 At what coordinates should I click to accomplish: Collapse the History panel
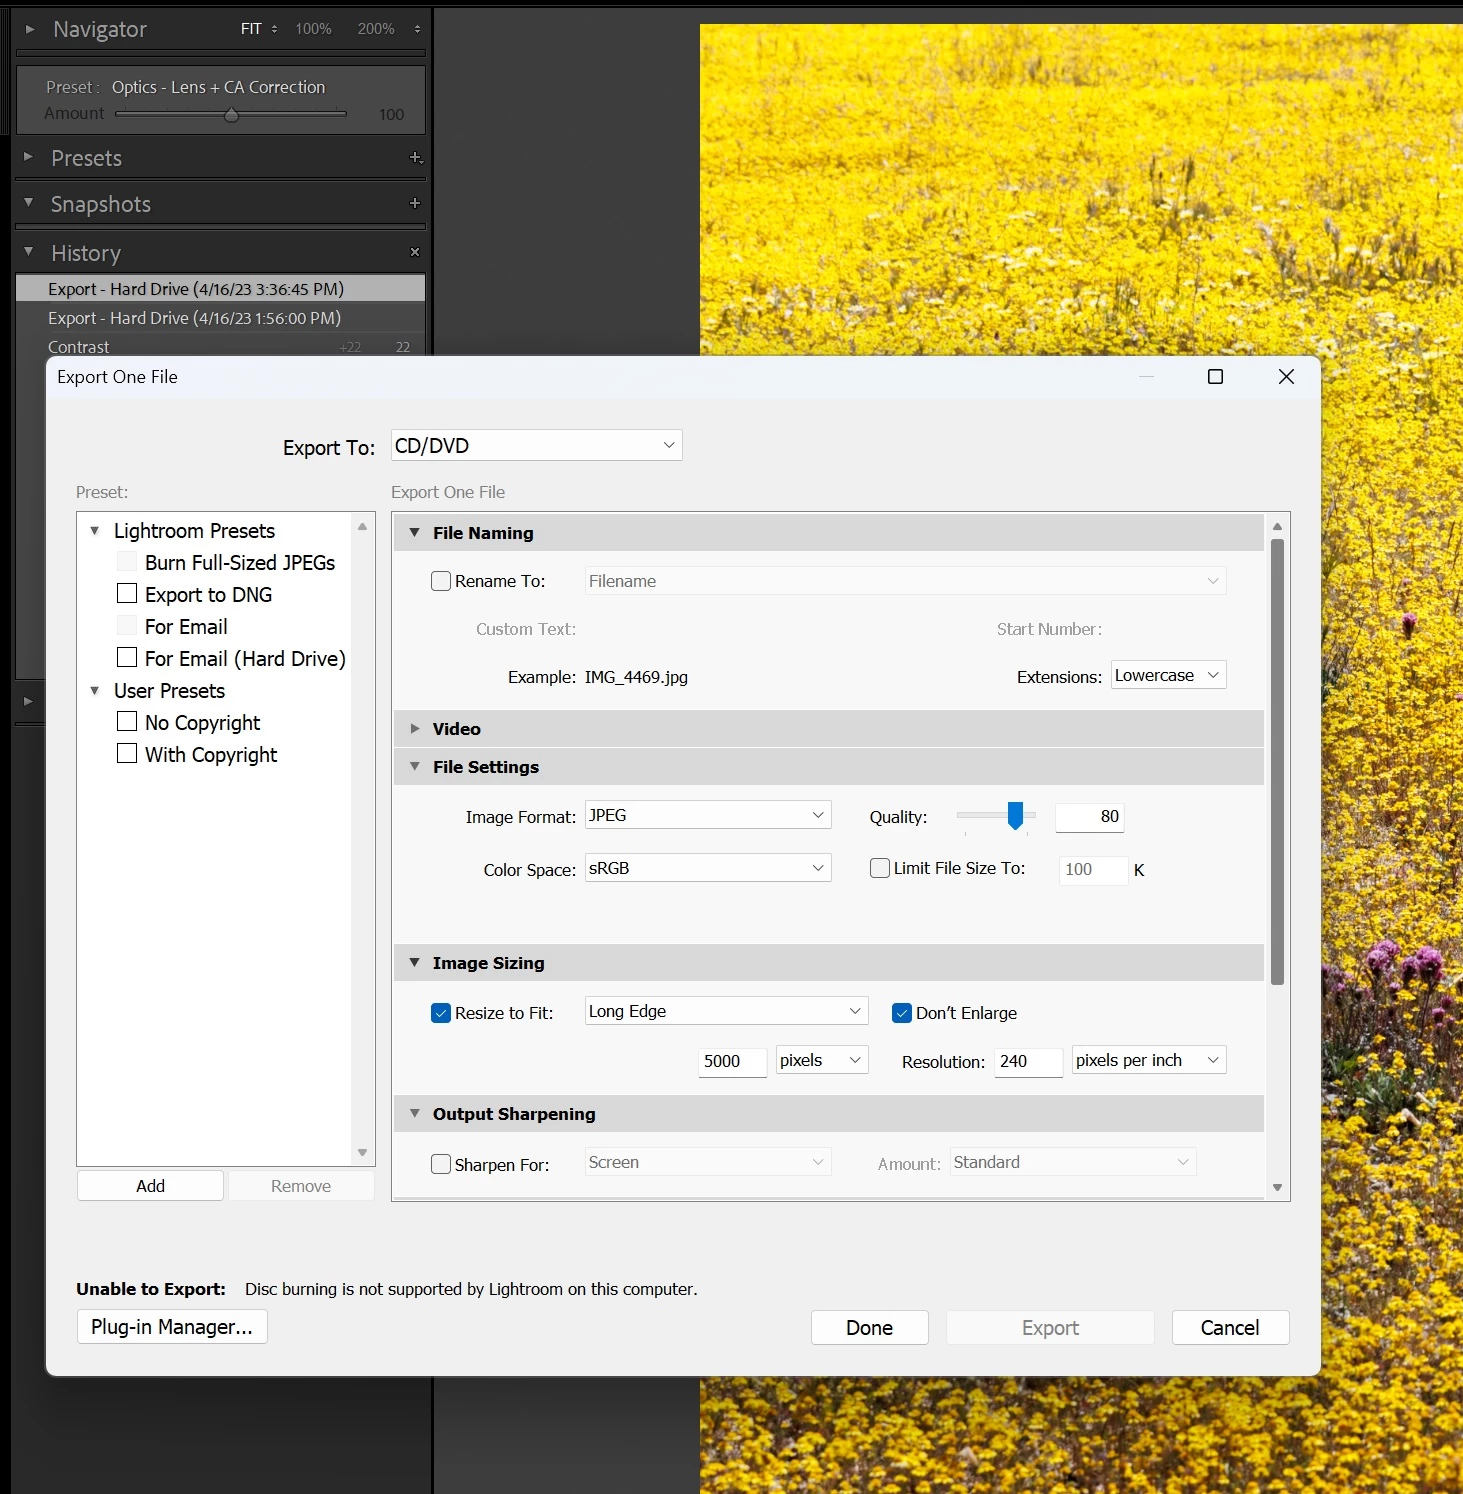point(29,252)
